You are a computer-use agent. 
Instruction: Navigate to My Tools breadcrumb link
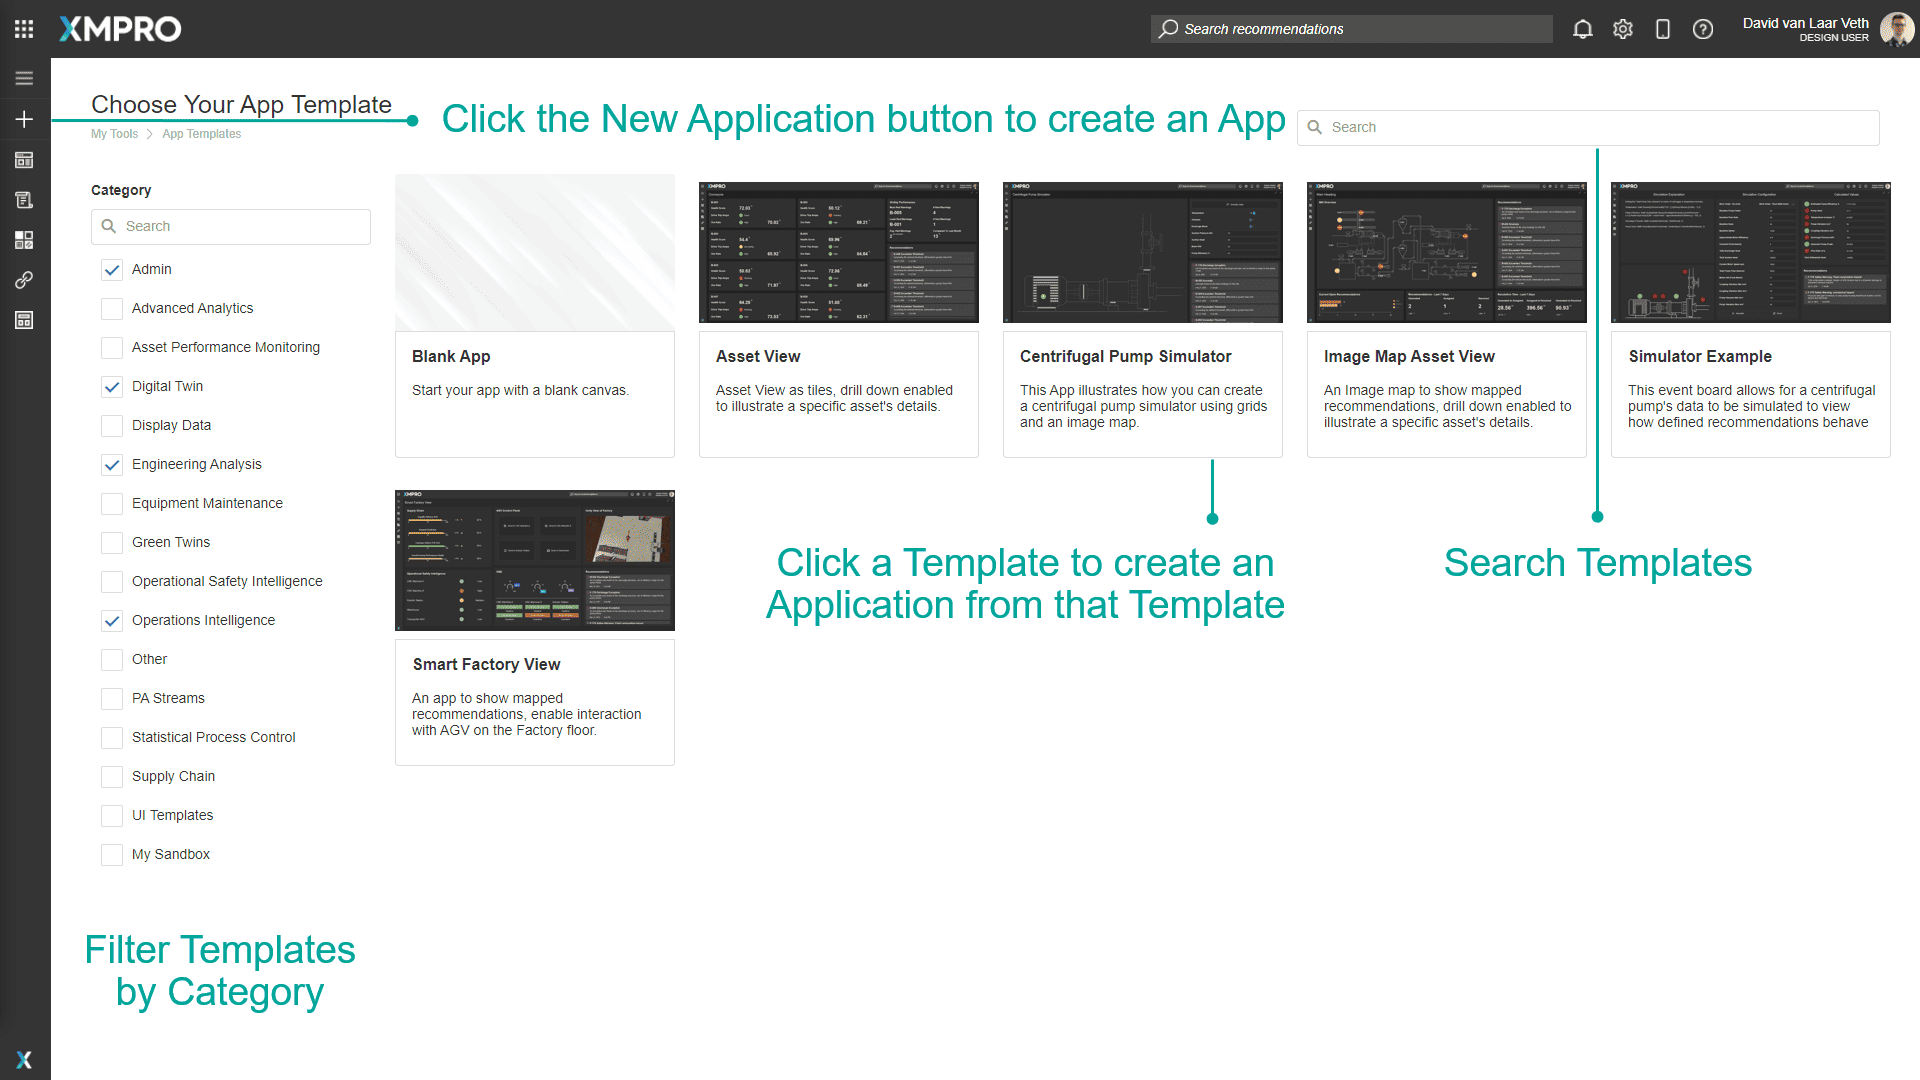(114, 133)
